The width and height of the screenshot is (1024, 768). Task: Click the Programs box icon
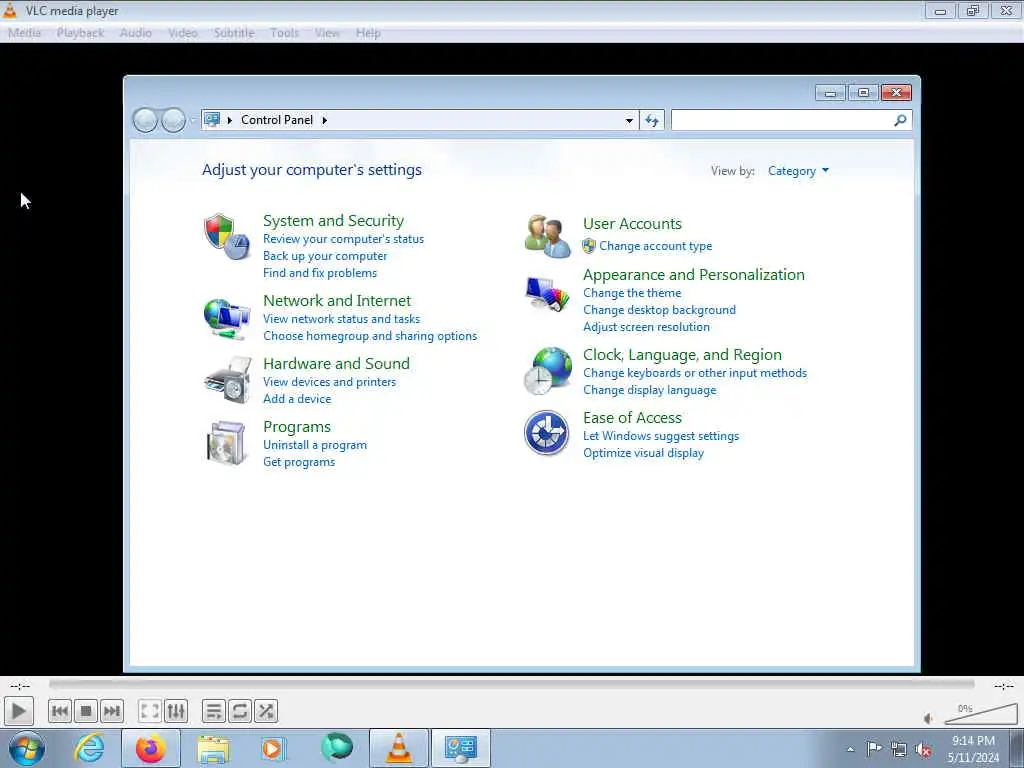[x=226, y=443]
